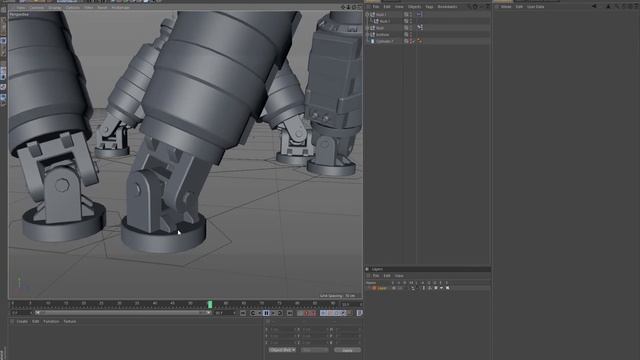Click the search icon in Object Manager
This screenshot has width=640, height=360.
pos(469,7)
